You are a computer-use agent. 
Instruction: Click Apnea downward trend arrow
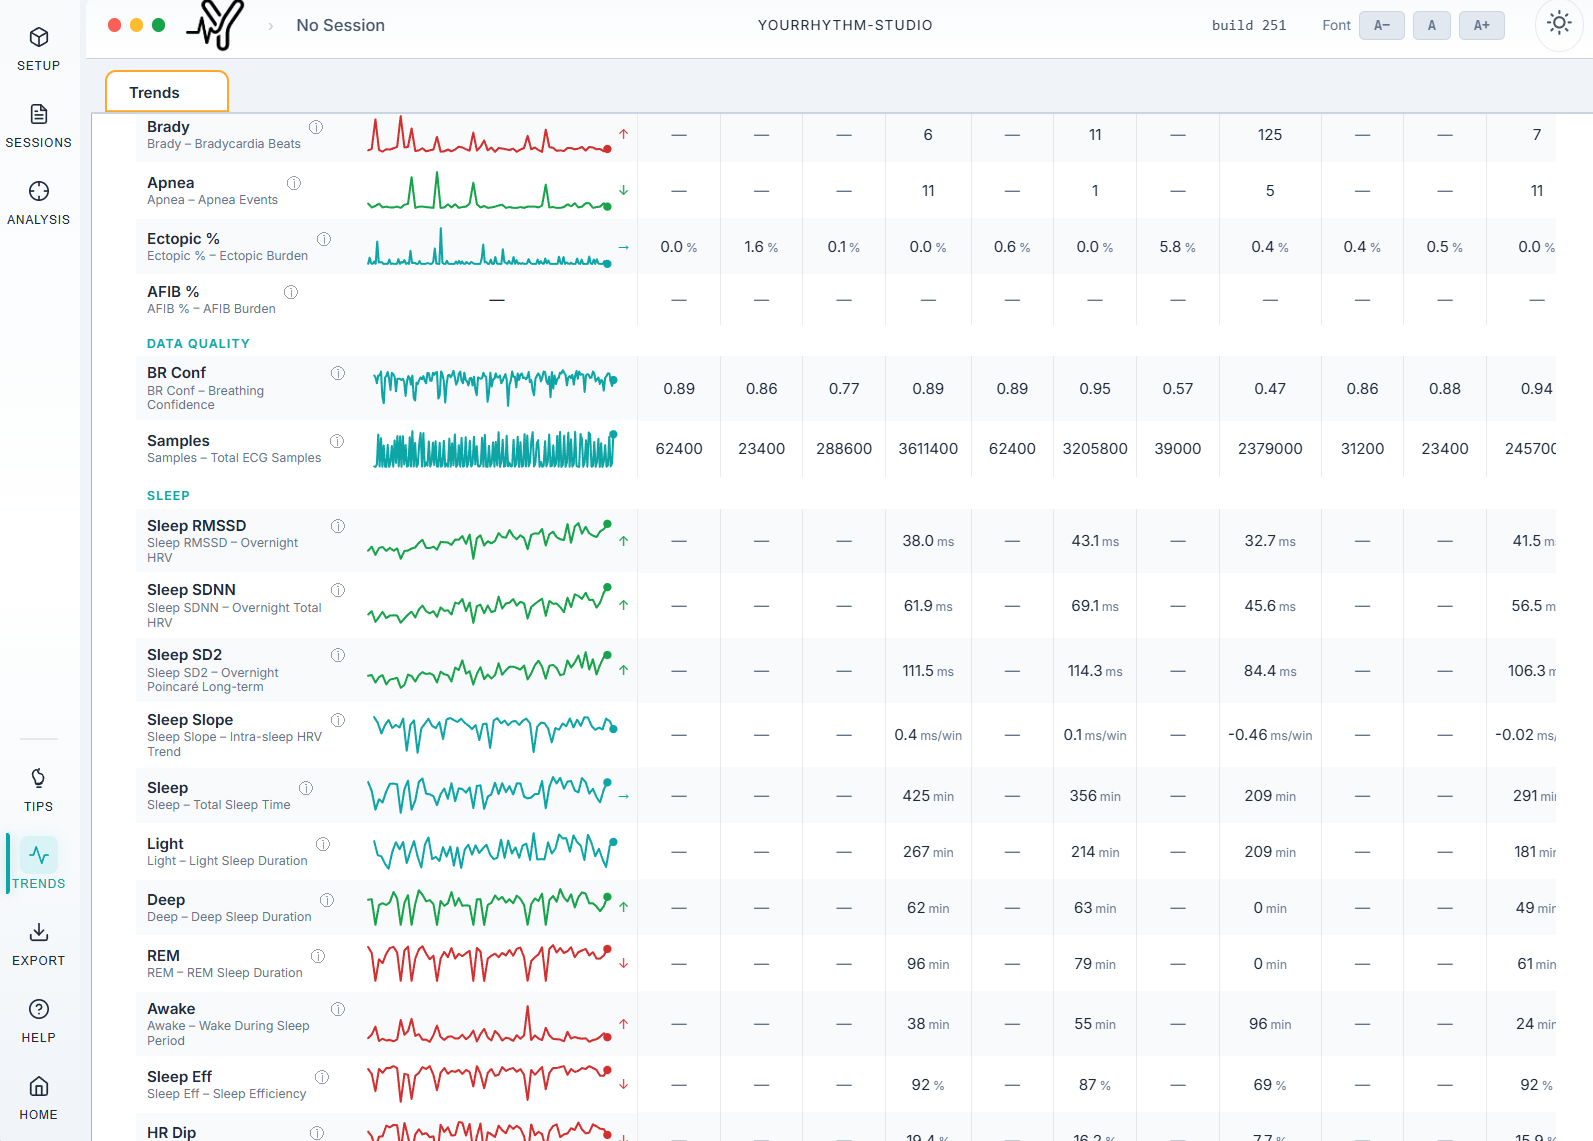coord(623,190)
